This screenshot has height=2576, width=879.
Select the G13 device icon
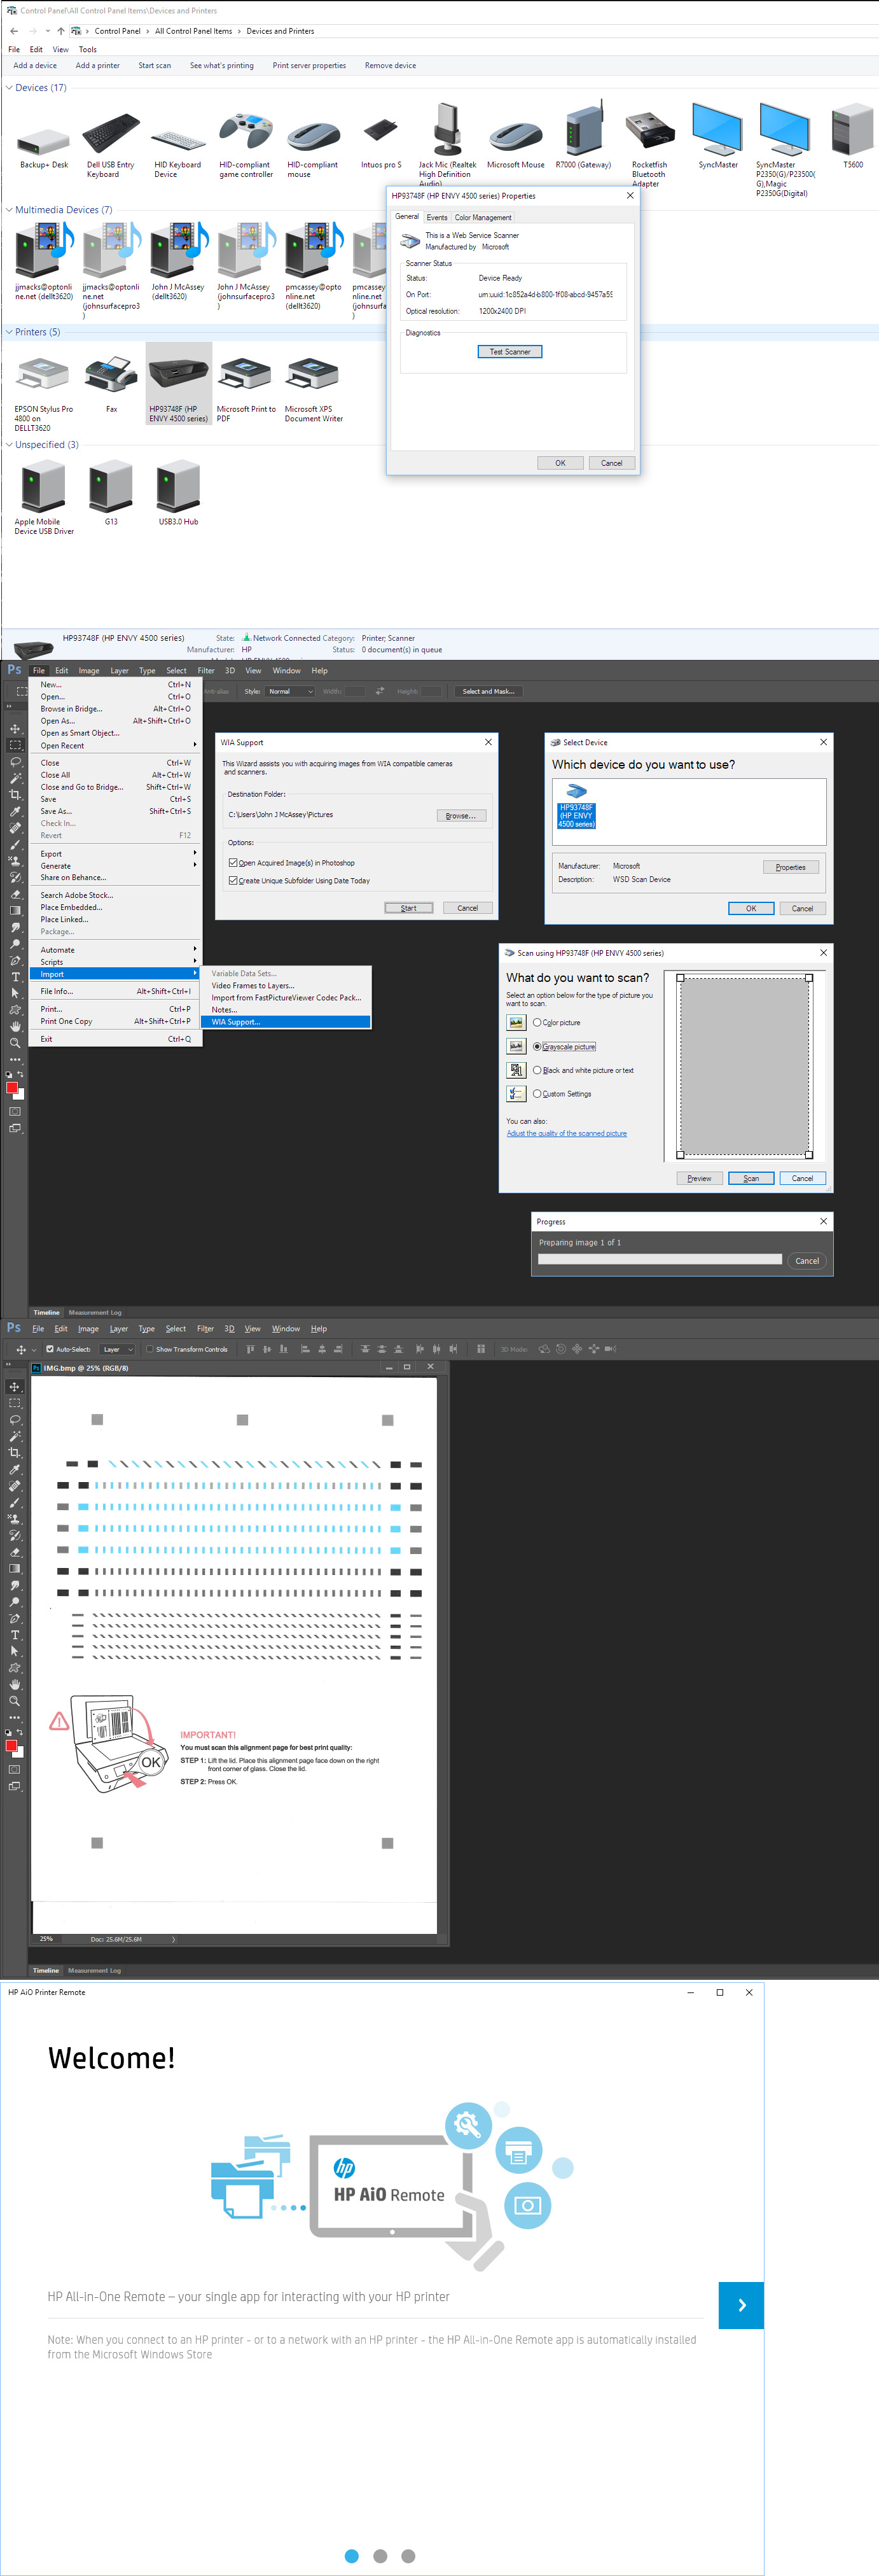pos(111,487)
